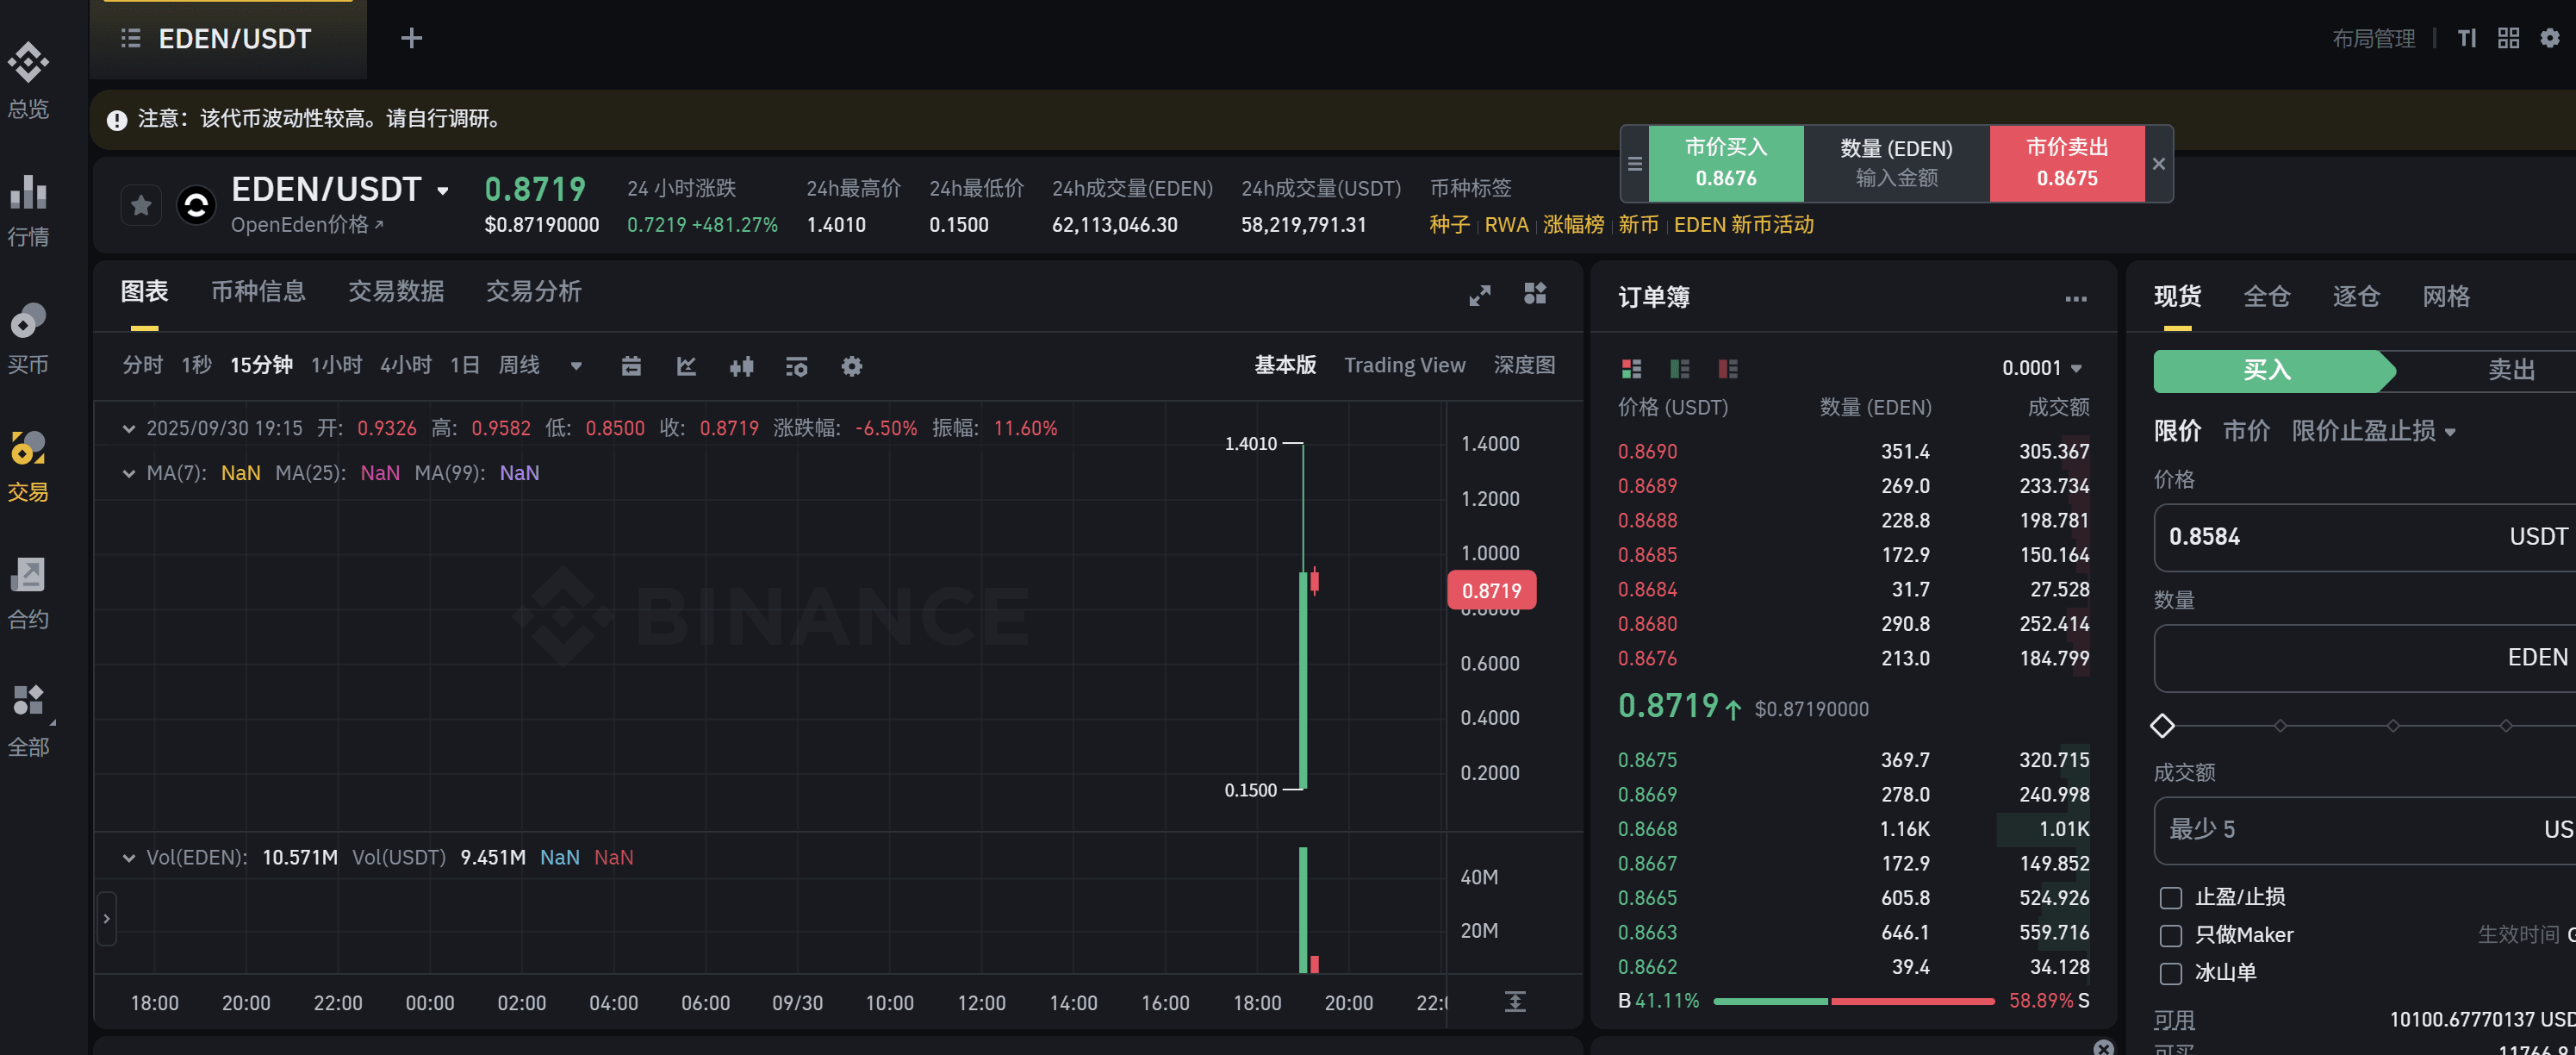
Task: Open the EDEN/USDT pair selector dropdown arrow
Action: click(x=443, y=190)
